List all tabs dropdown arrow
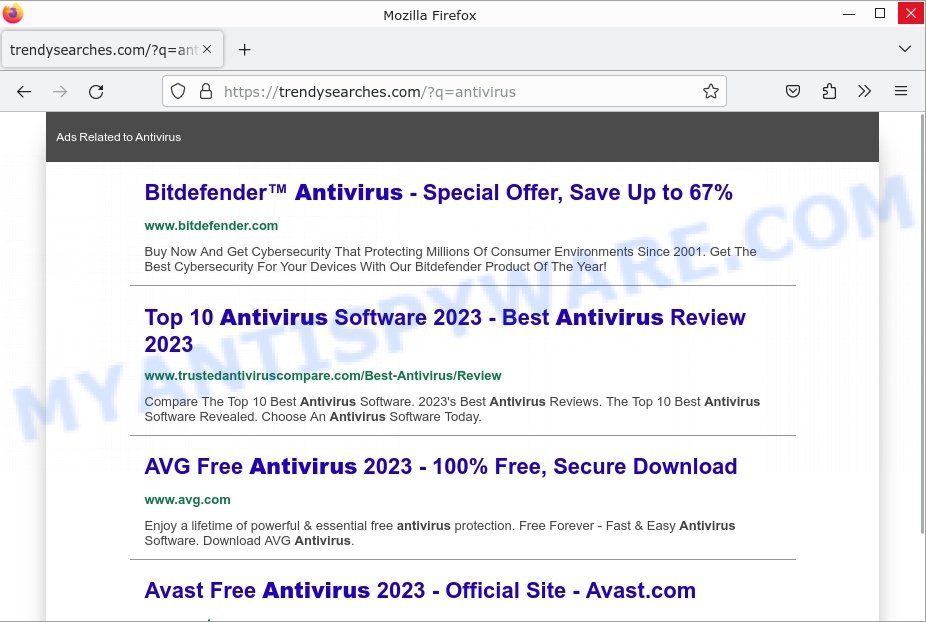The image size is (926, 622). 904,49
